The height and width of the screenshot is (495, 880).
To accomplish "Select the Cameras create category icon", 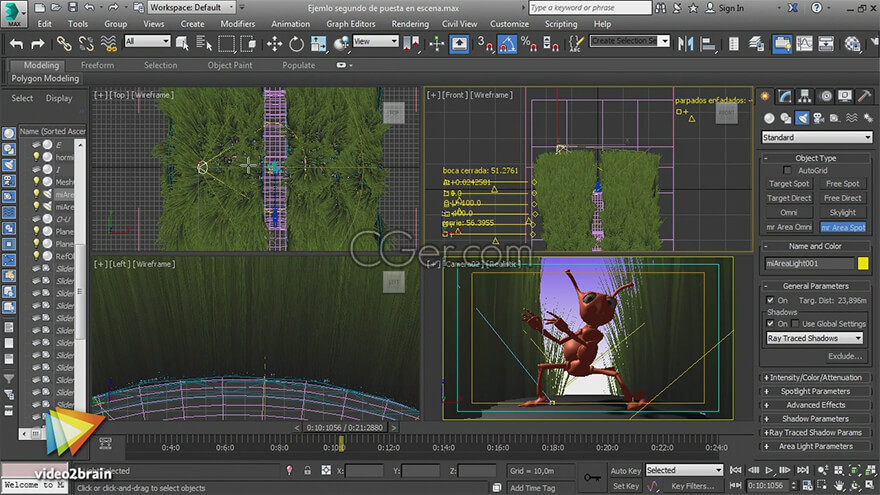I will point(819,118).
